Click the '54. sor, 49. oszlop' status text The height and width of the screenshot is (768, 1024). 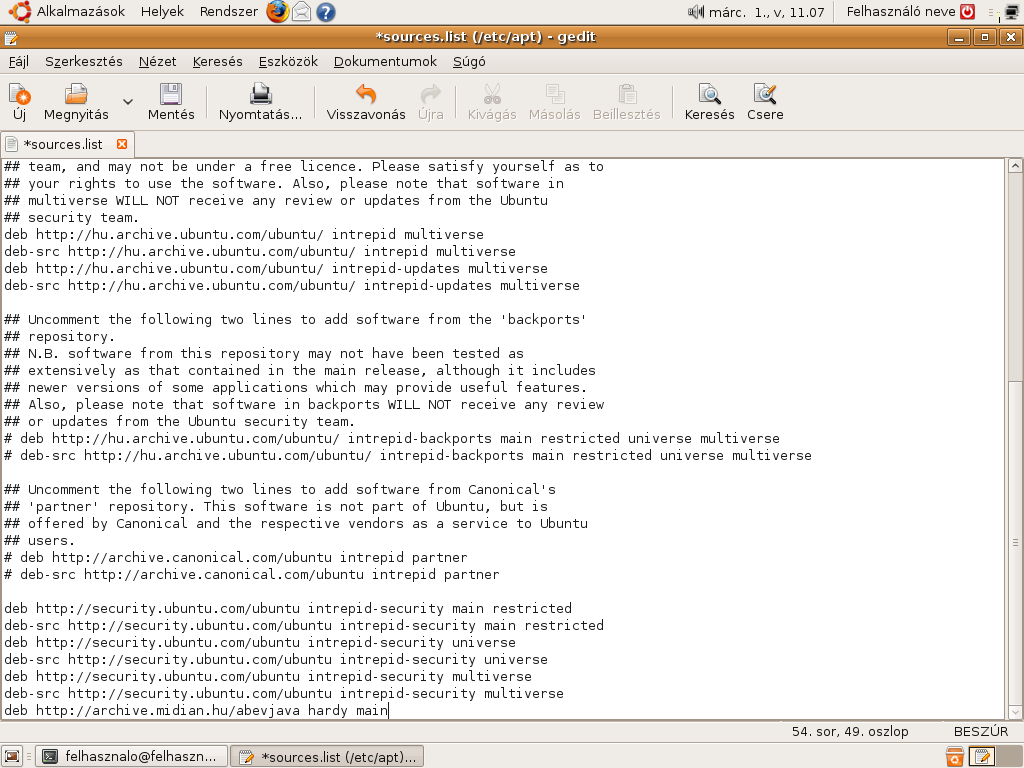pos(850,731)
